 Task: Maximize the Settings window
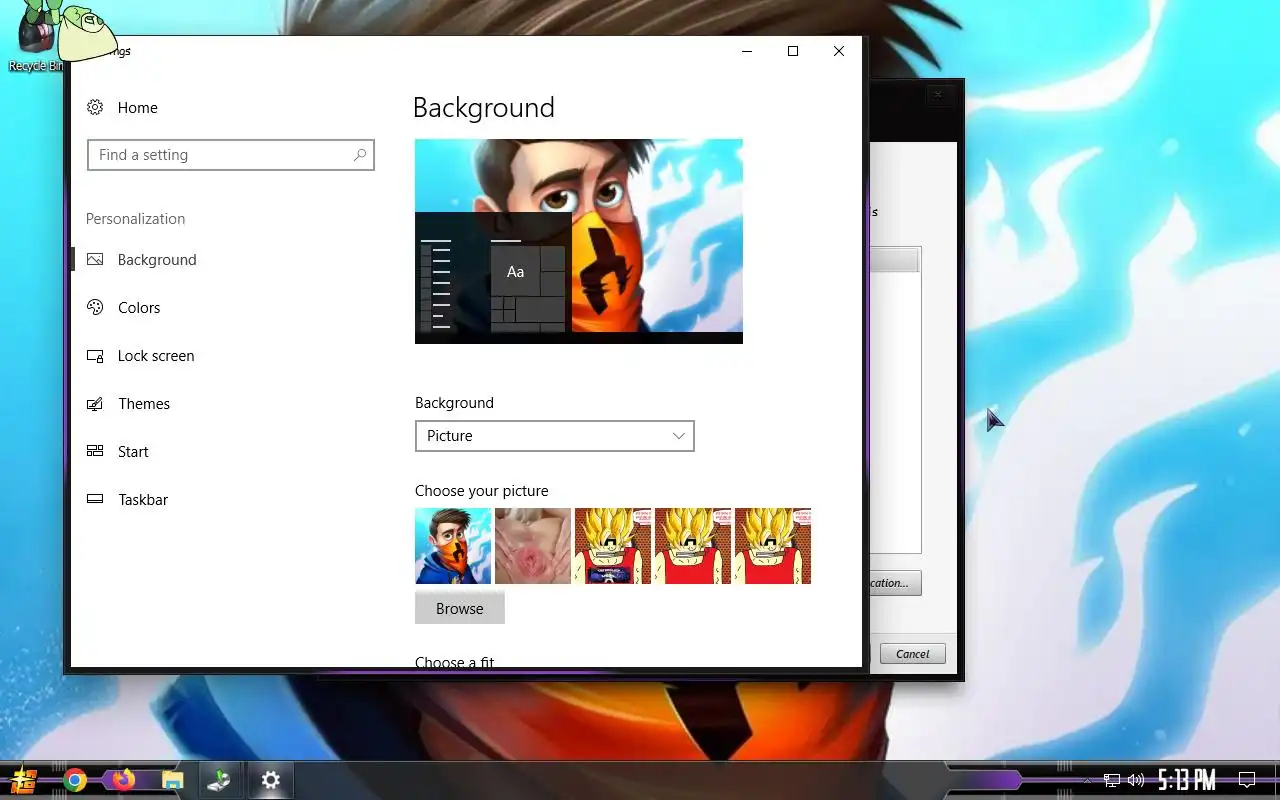[x=793, y=51]
